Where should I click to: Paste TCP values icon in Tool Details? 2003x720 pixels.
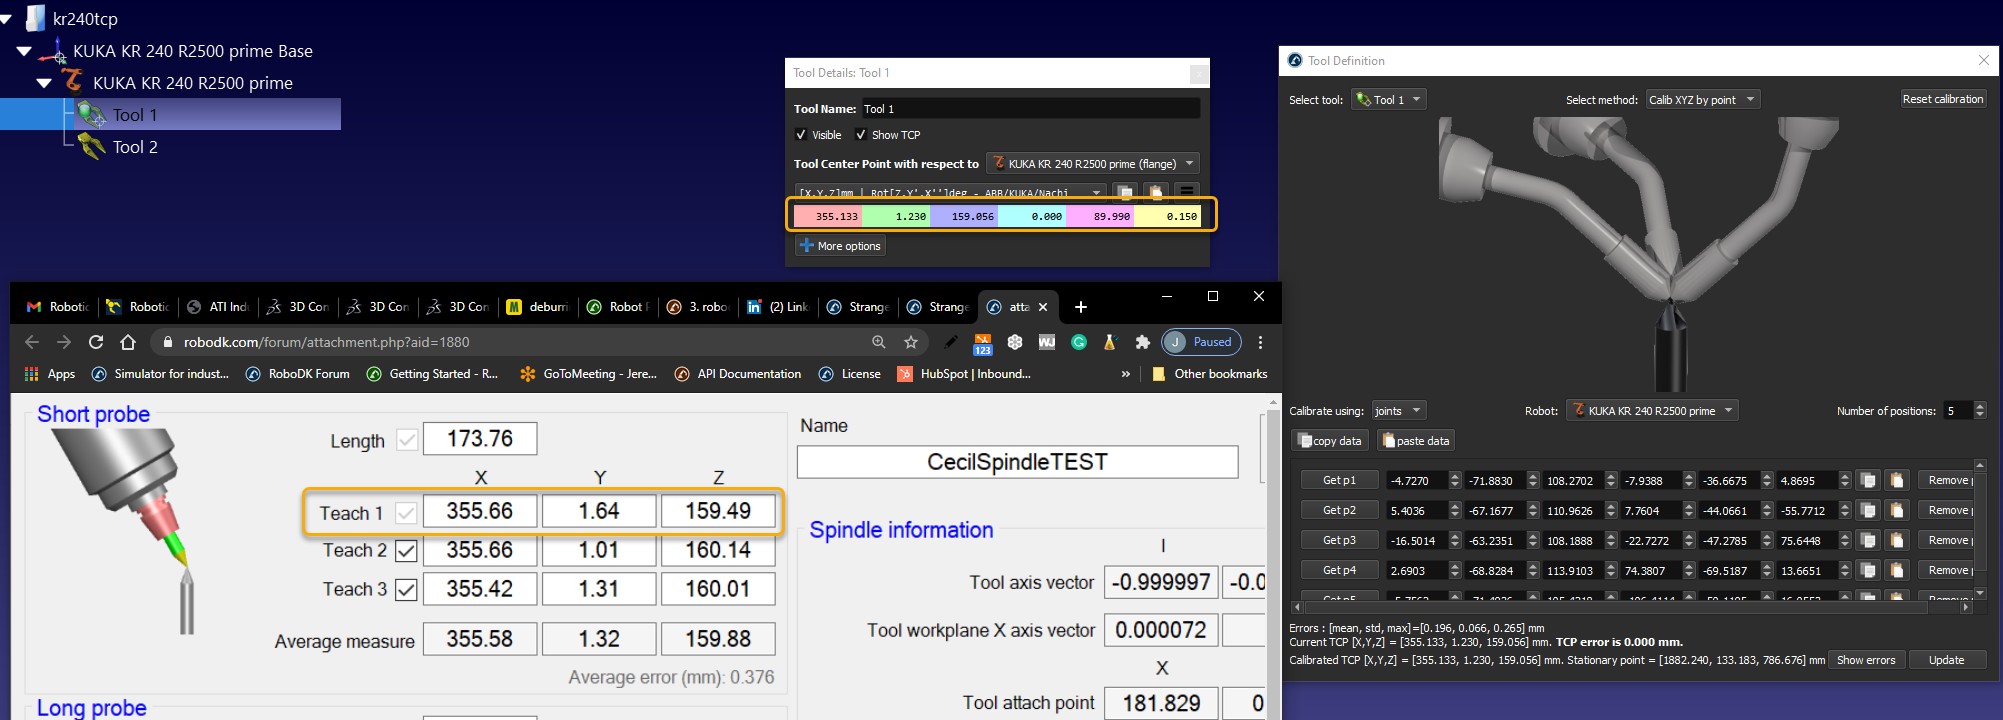pyautogui.click(x=1156, y=192)
